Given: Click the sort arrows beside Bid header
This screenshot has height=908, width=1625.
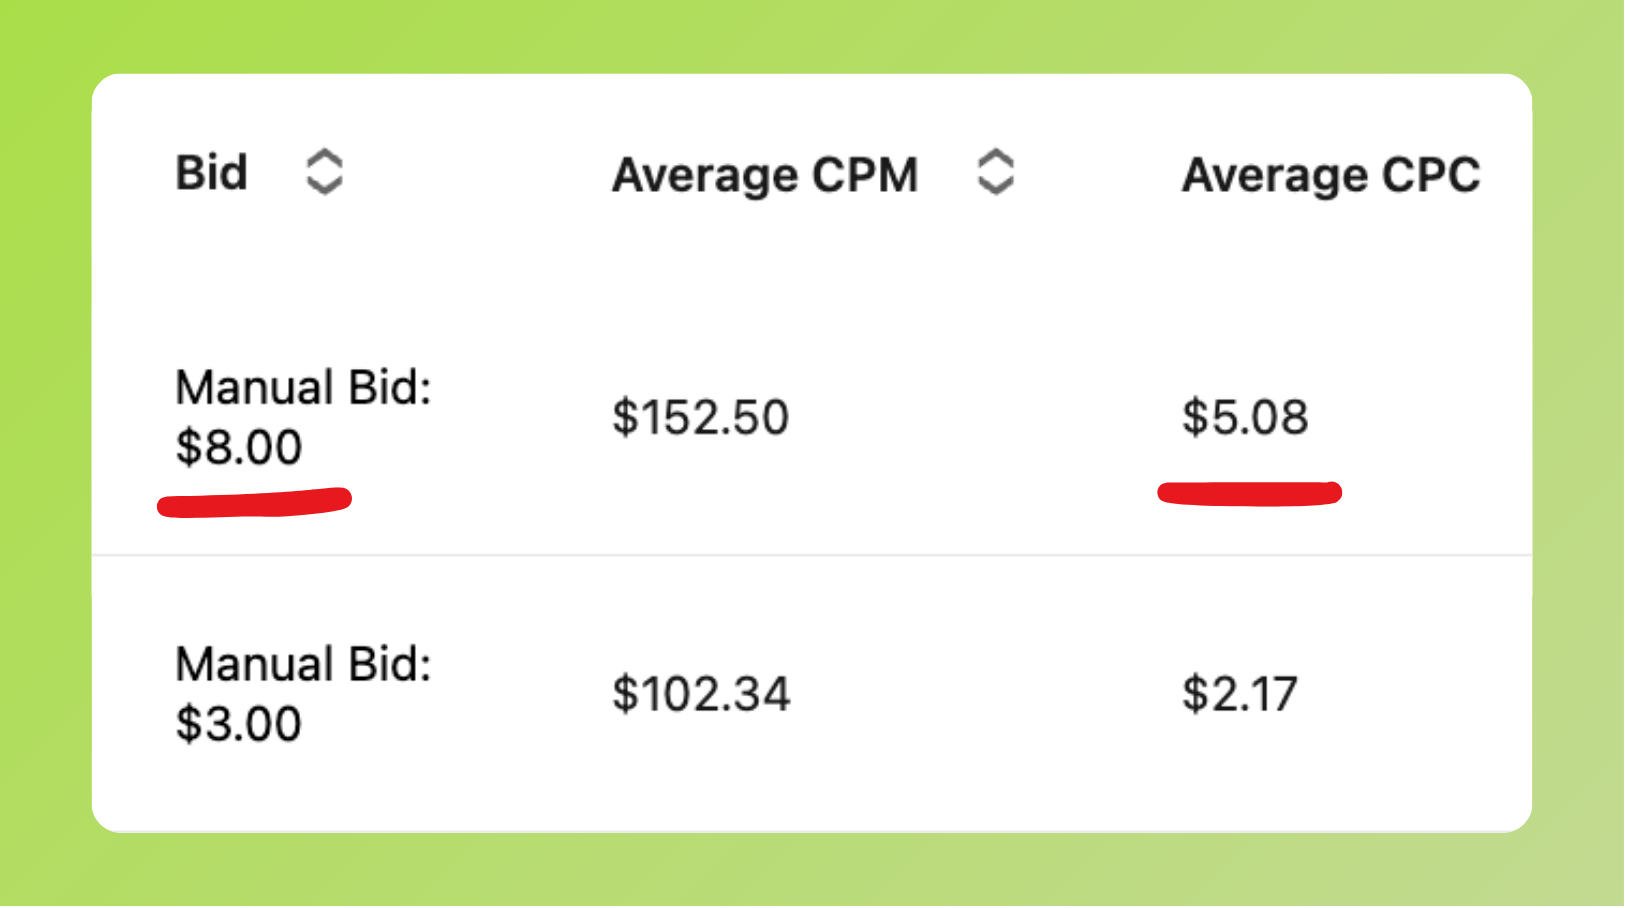Looking at the screenshot, I should click(324, 172).
